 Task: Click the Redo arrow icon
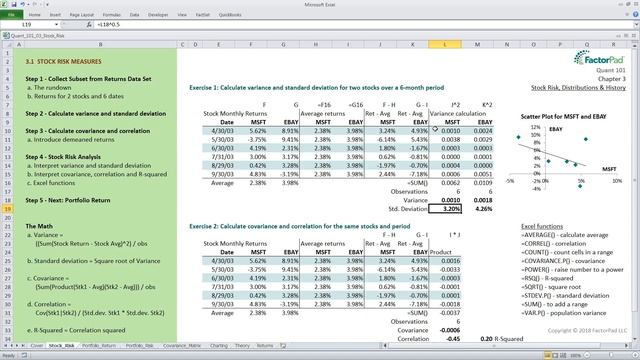35,4
